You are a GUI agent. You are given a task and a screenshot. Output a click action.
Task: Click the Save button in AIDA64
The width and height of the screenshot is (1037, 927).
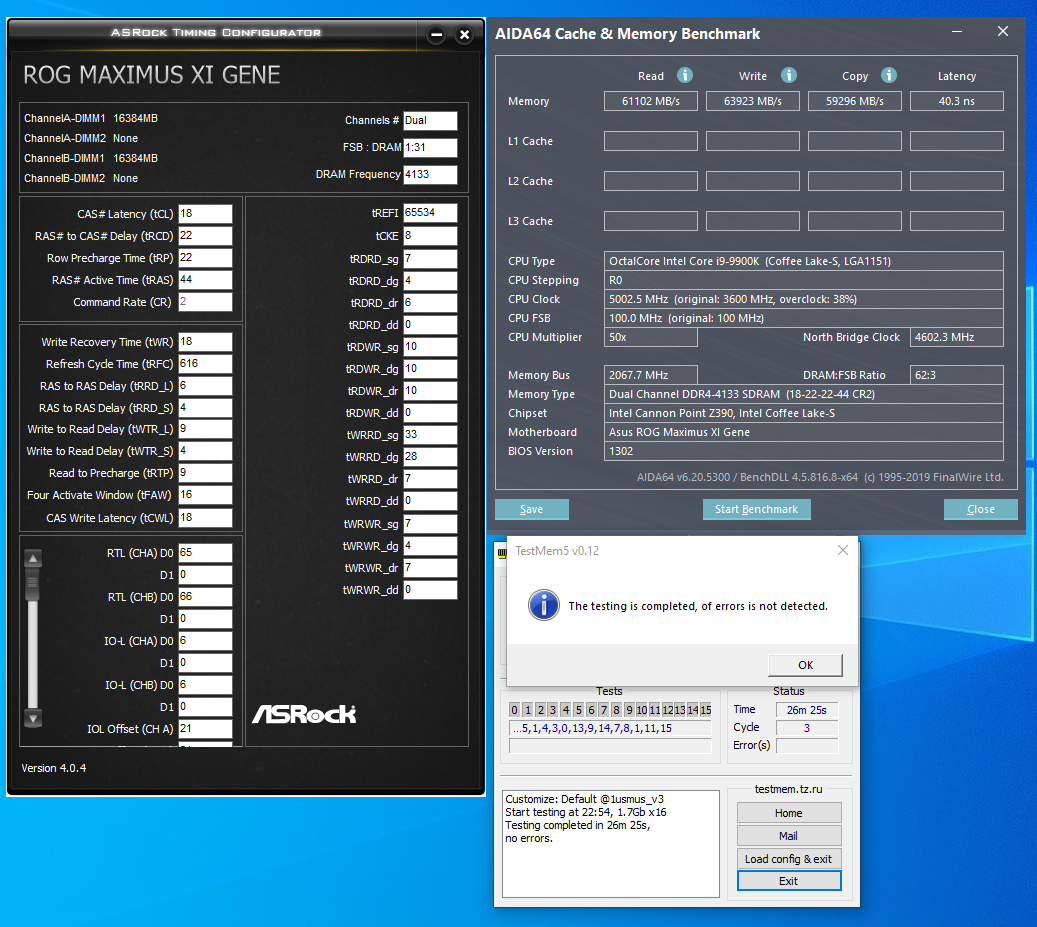click(x=532, y=509)
